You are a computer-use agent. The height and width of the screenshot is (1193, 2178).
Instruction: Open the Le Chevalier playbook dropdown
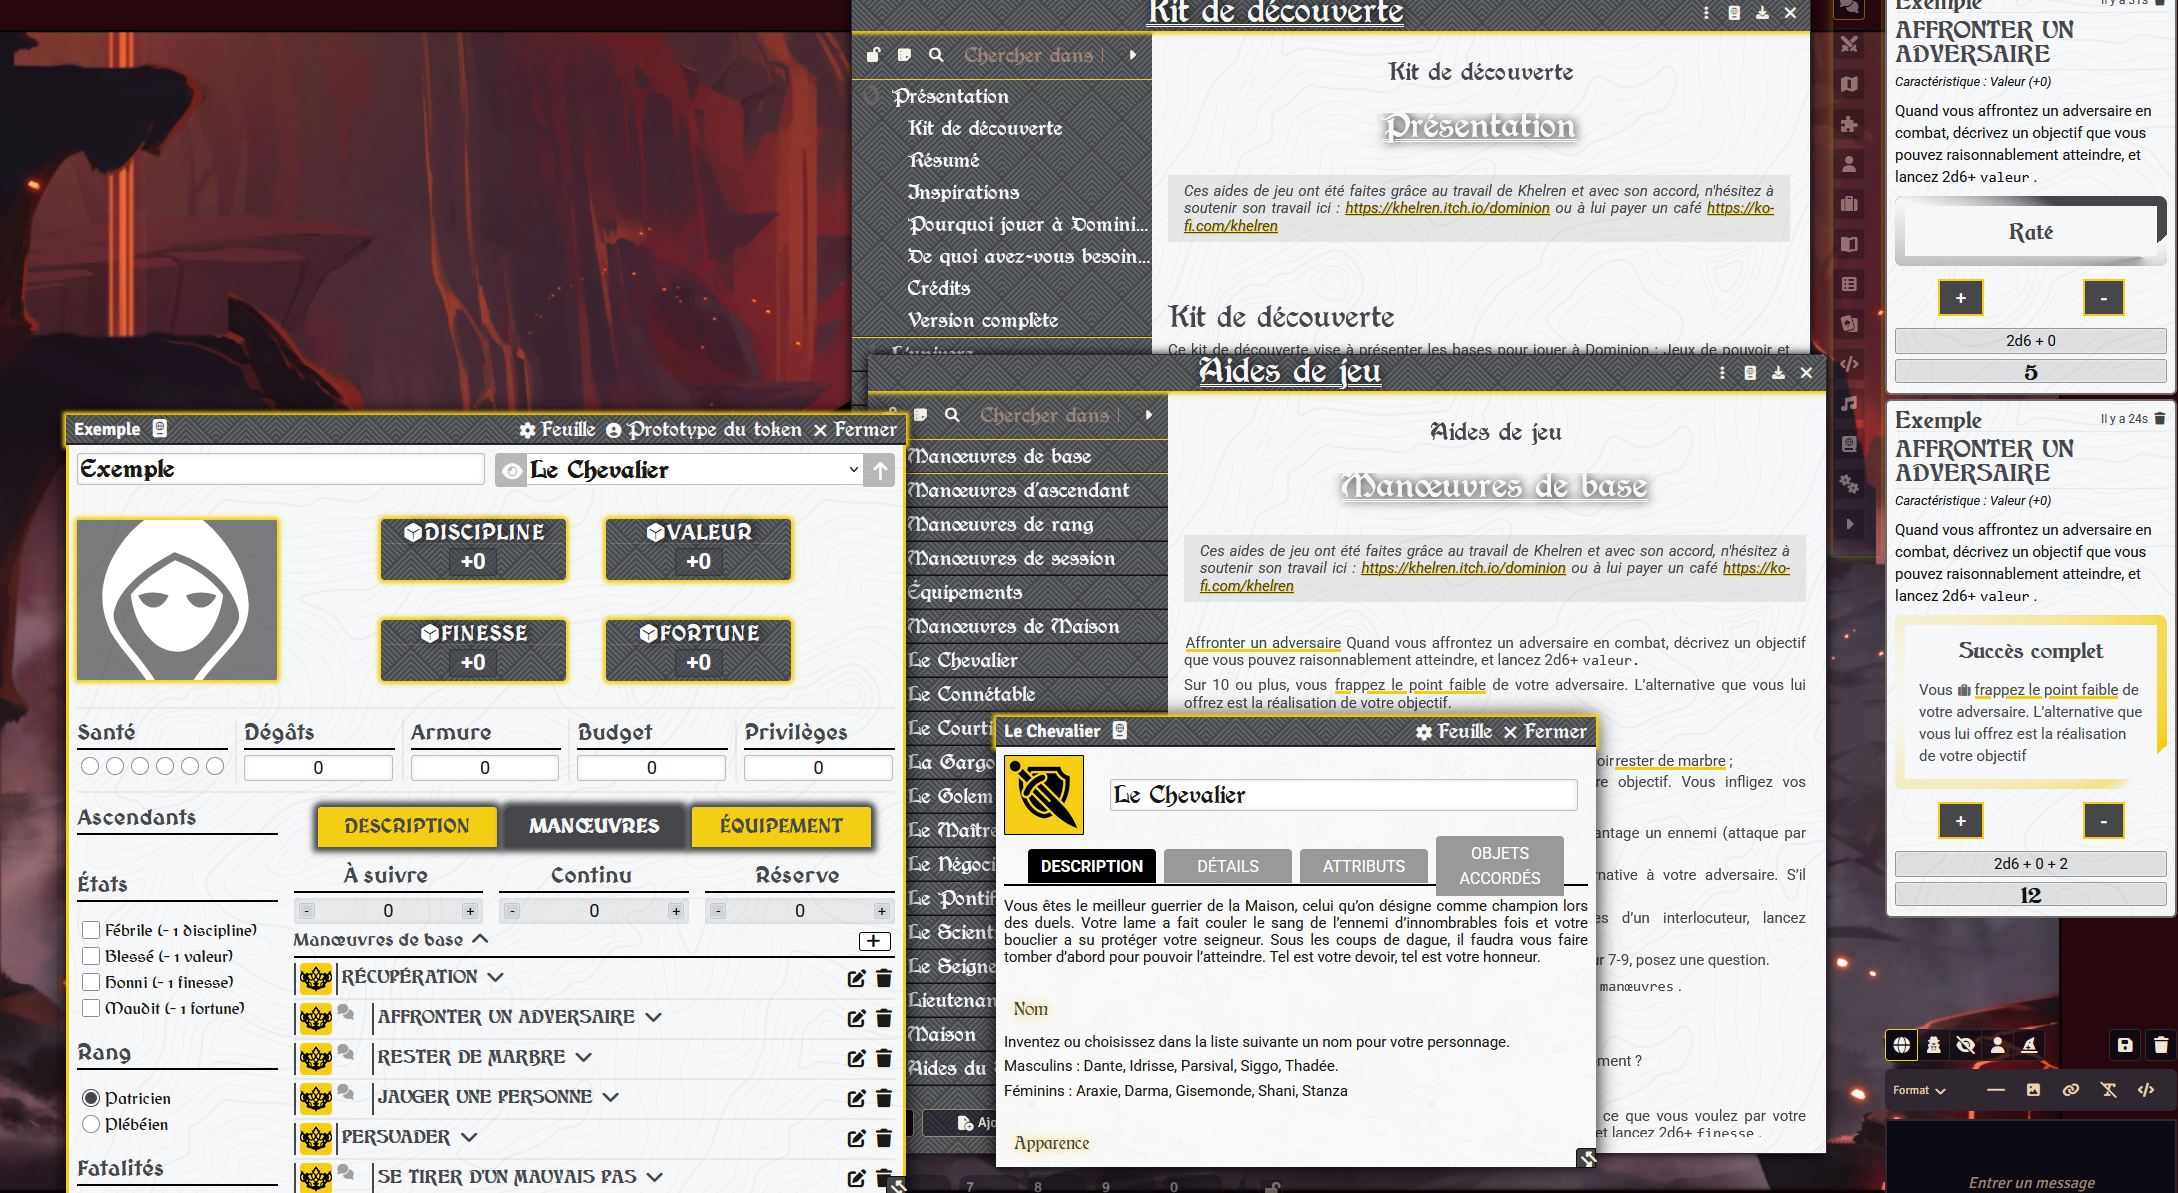click(695, 470)
